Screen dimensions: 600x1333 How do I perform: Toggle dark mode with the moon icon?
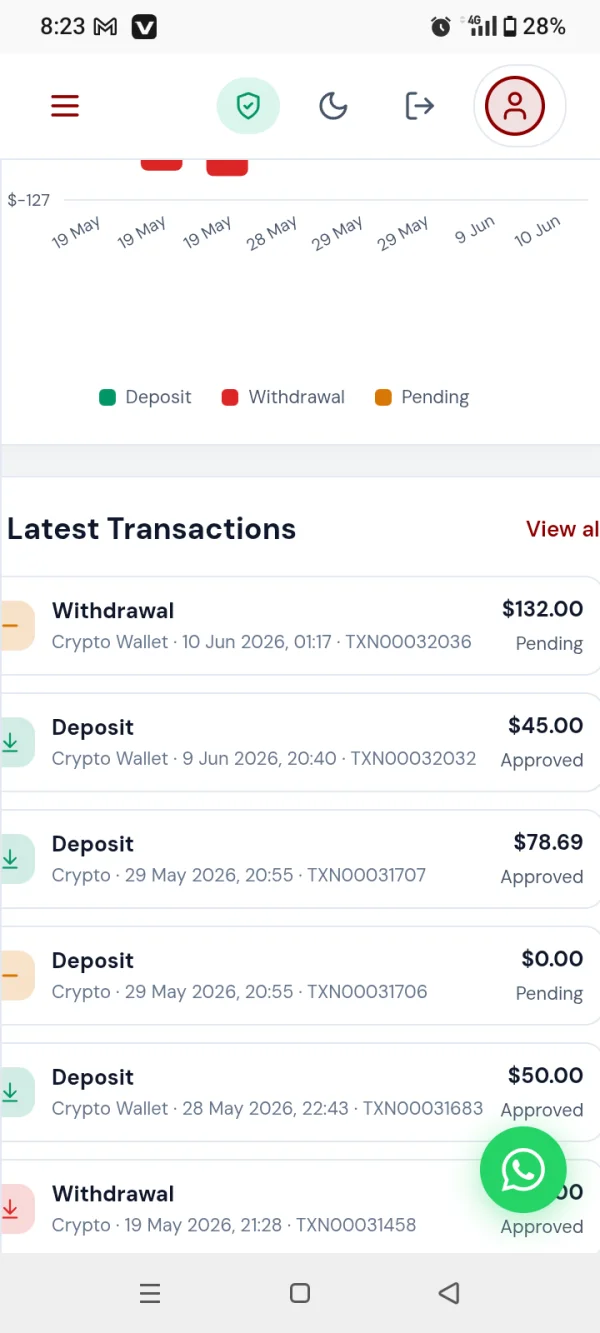[x=333, y=106]
